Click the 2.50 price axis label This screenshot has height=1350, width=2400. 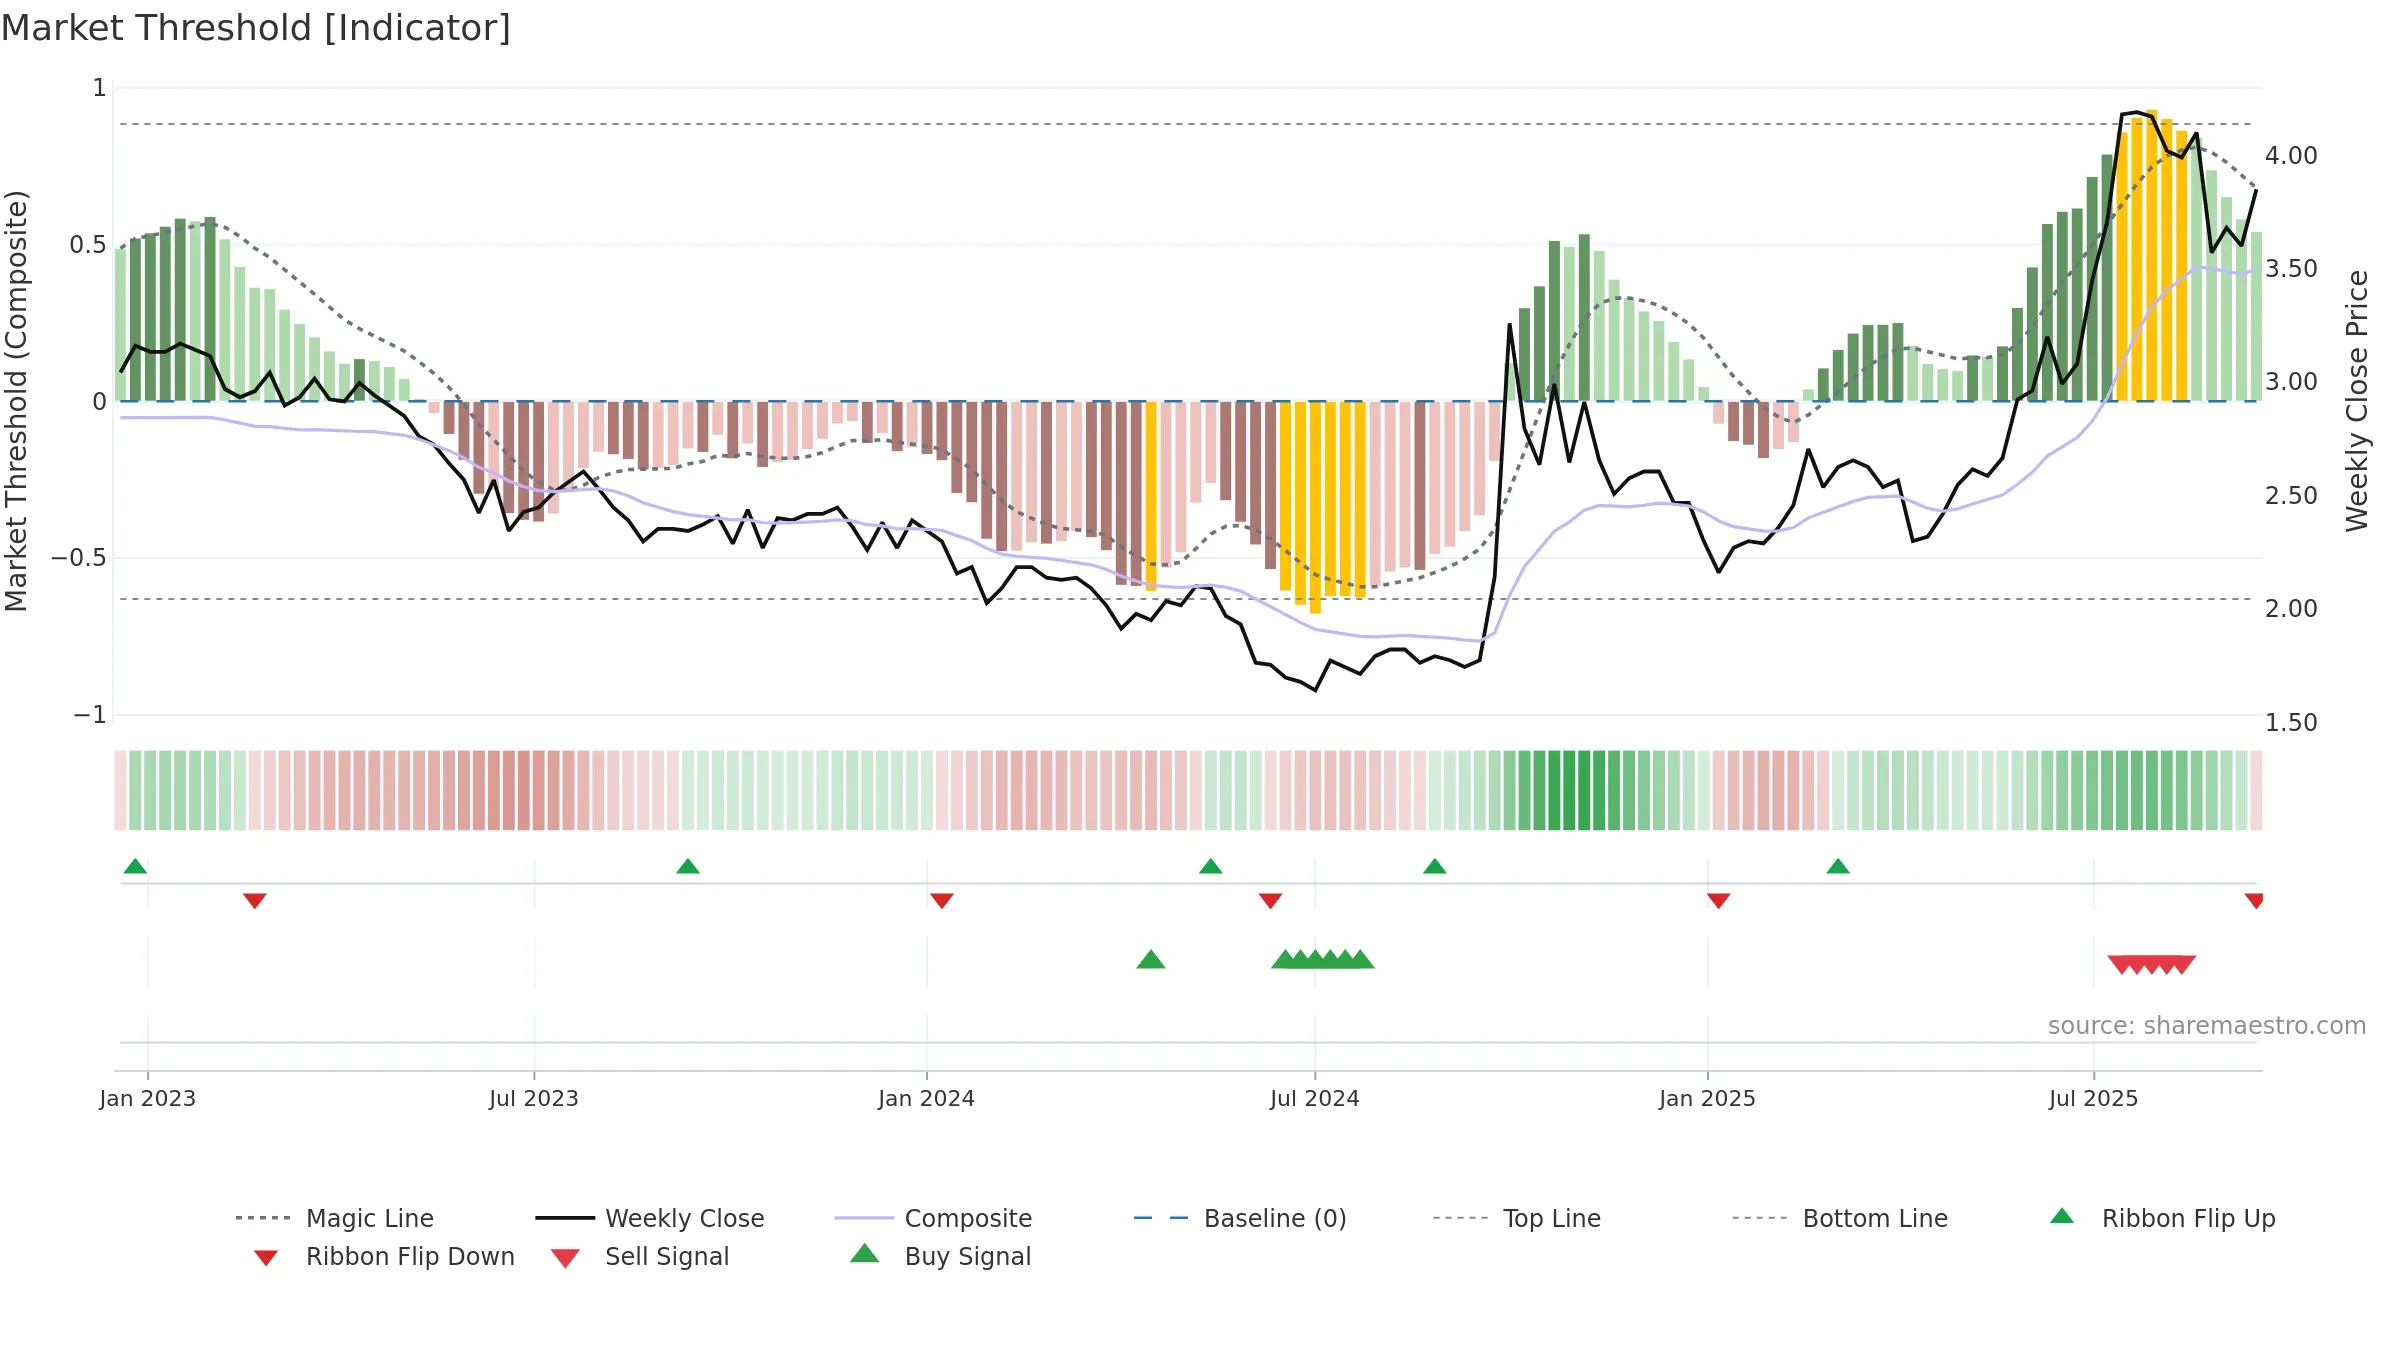2291,496
